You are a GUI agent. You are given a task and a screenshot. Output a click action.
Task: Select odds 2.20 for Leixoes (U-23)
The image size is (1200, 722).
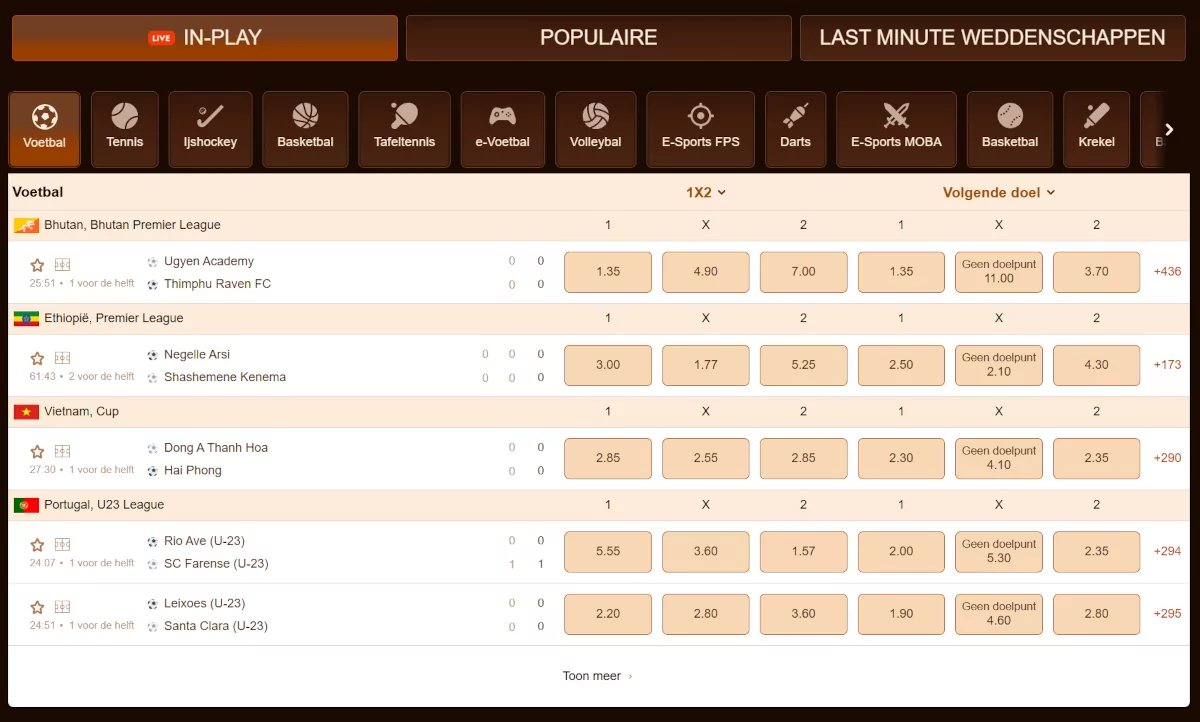pyautogui.click(x=608, y=614)
